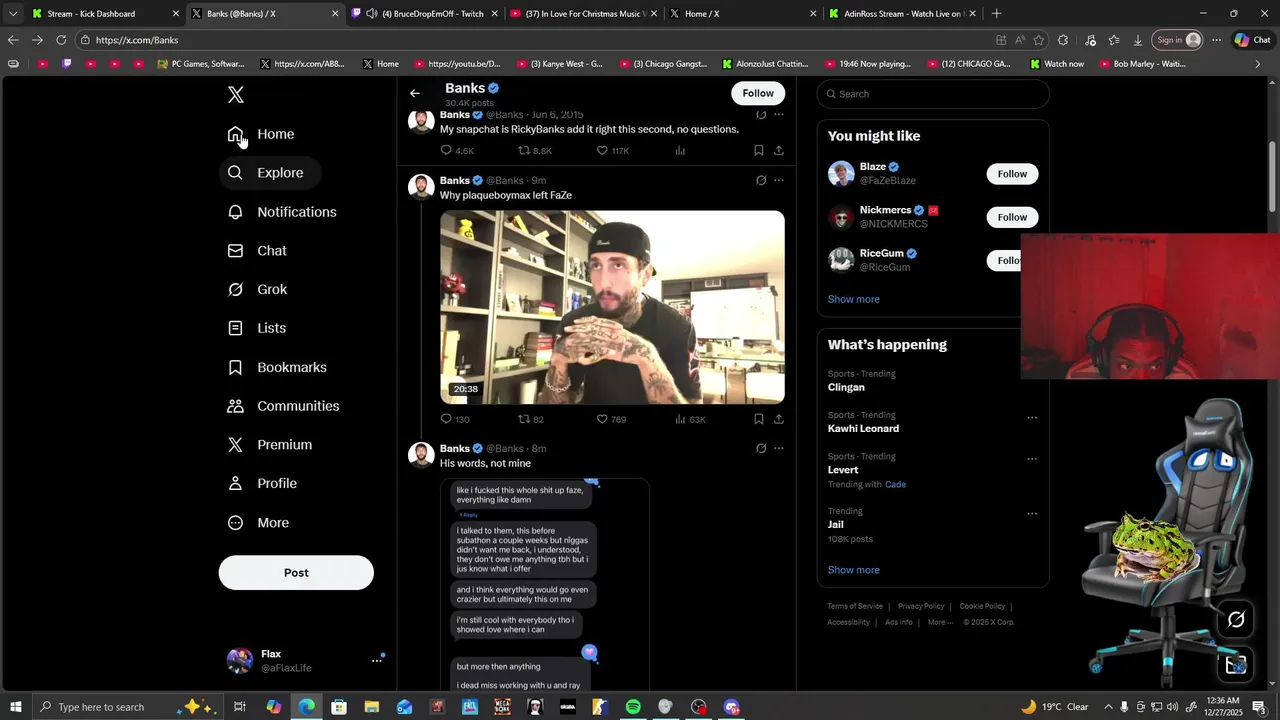Switch to Stream - Kick Dashboard tab
Image resolution: width=1280 pixels, height=720 pixels.
pyautogui.click(x=104, y=14)
